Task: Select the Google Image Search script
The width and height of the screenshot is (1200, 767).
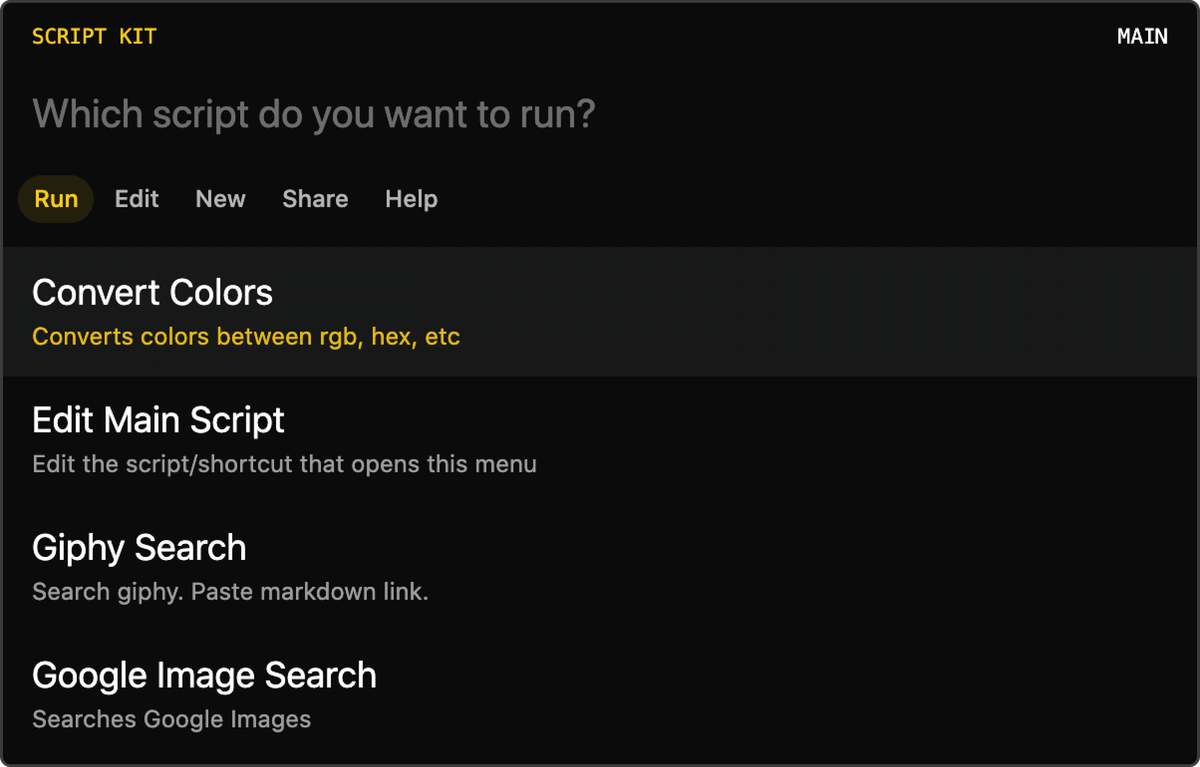Action: [x=600, y=696]
